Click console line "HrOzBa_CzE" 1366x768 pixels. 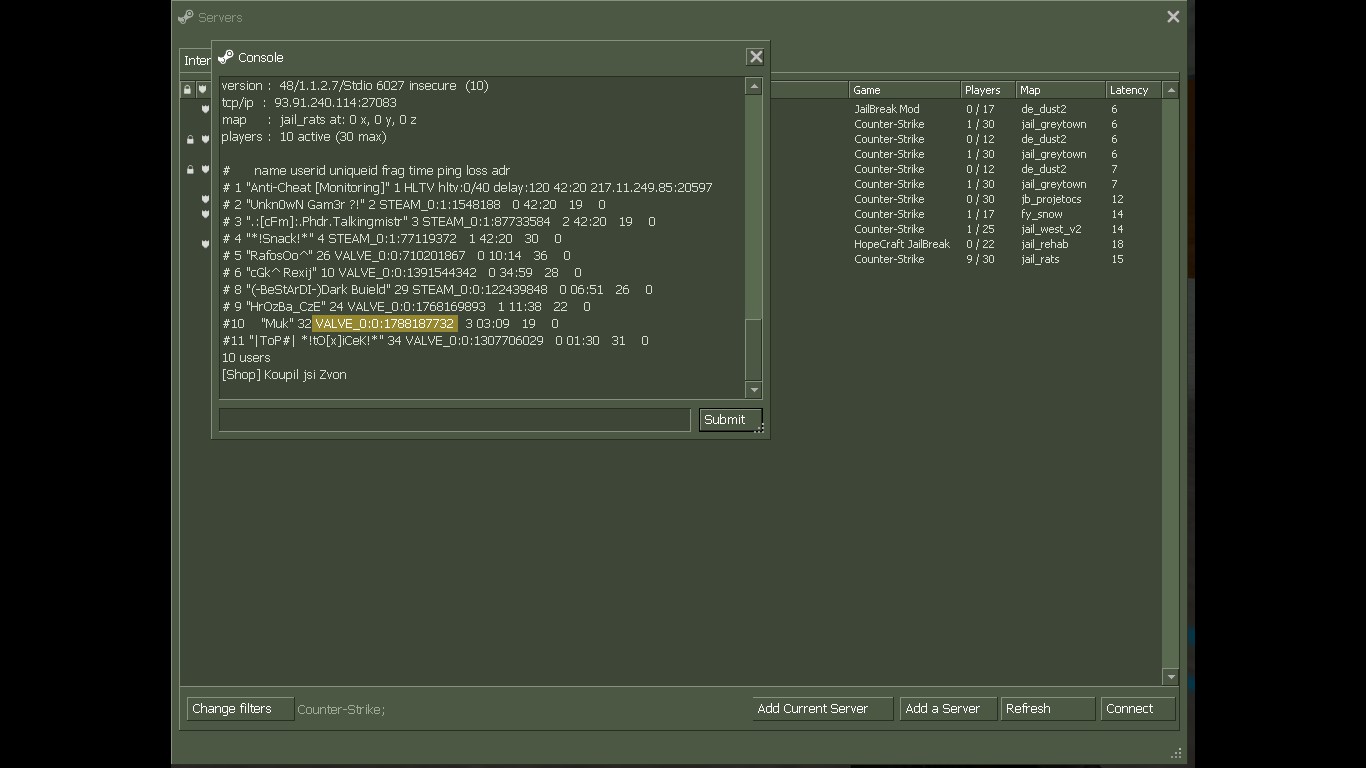[x=406, y=307]
